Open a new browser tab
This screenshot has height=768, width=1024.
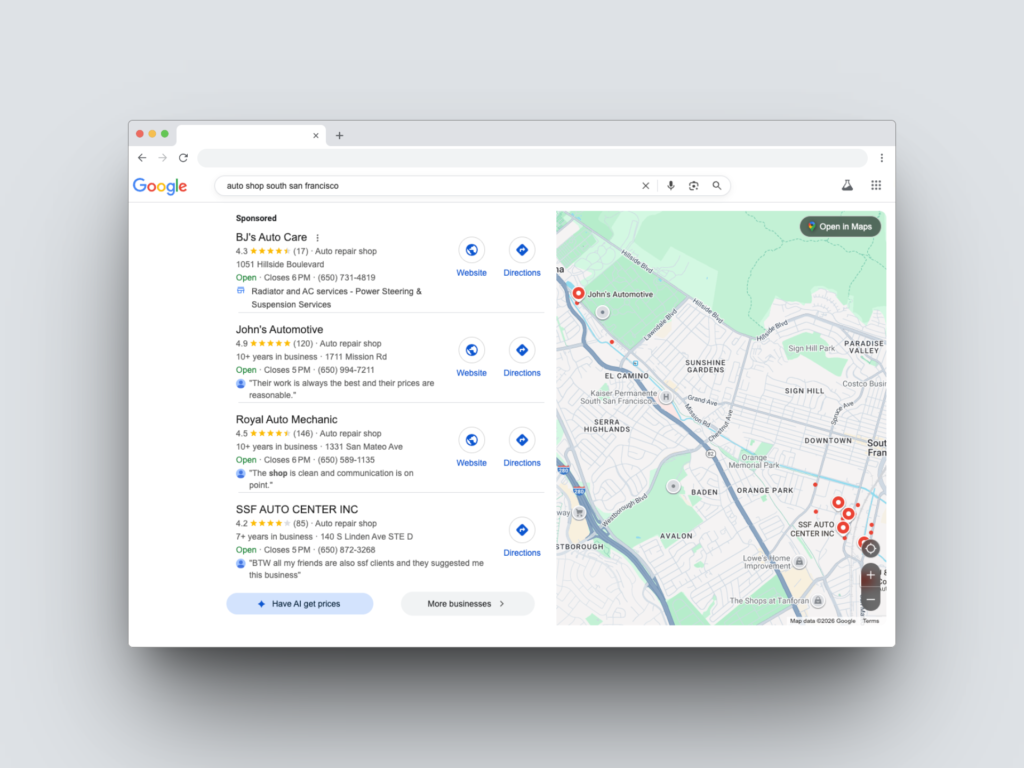pyautogui.click(x=340, y=134)
